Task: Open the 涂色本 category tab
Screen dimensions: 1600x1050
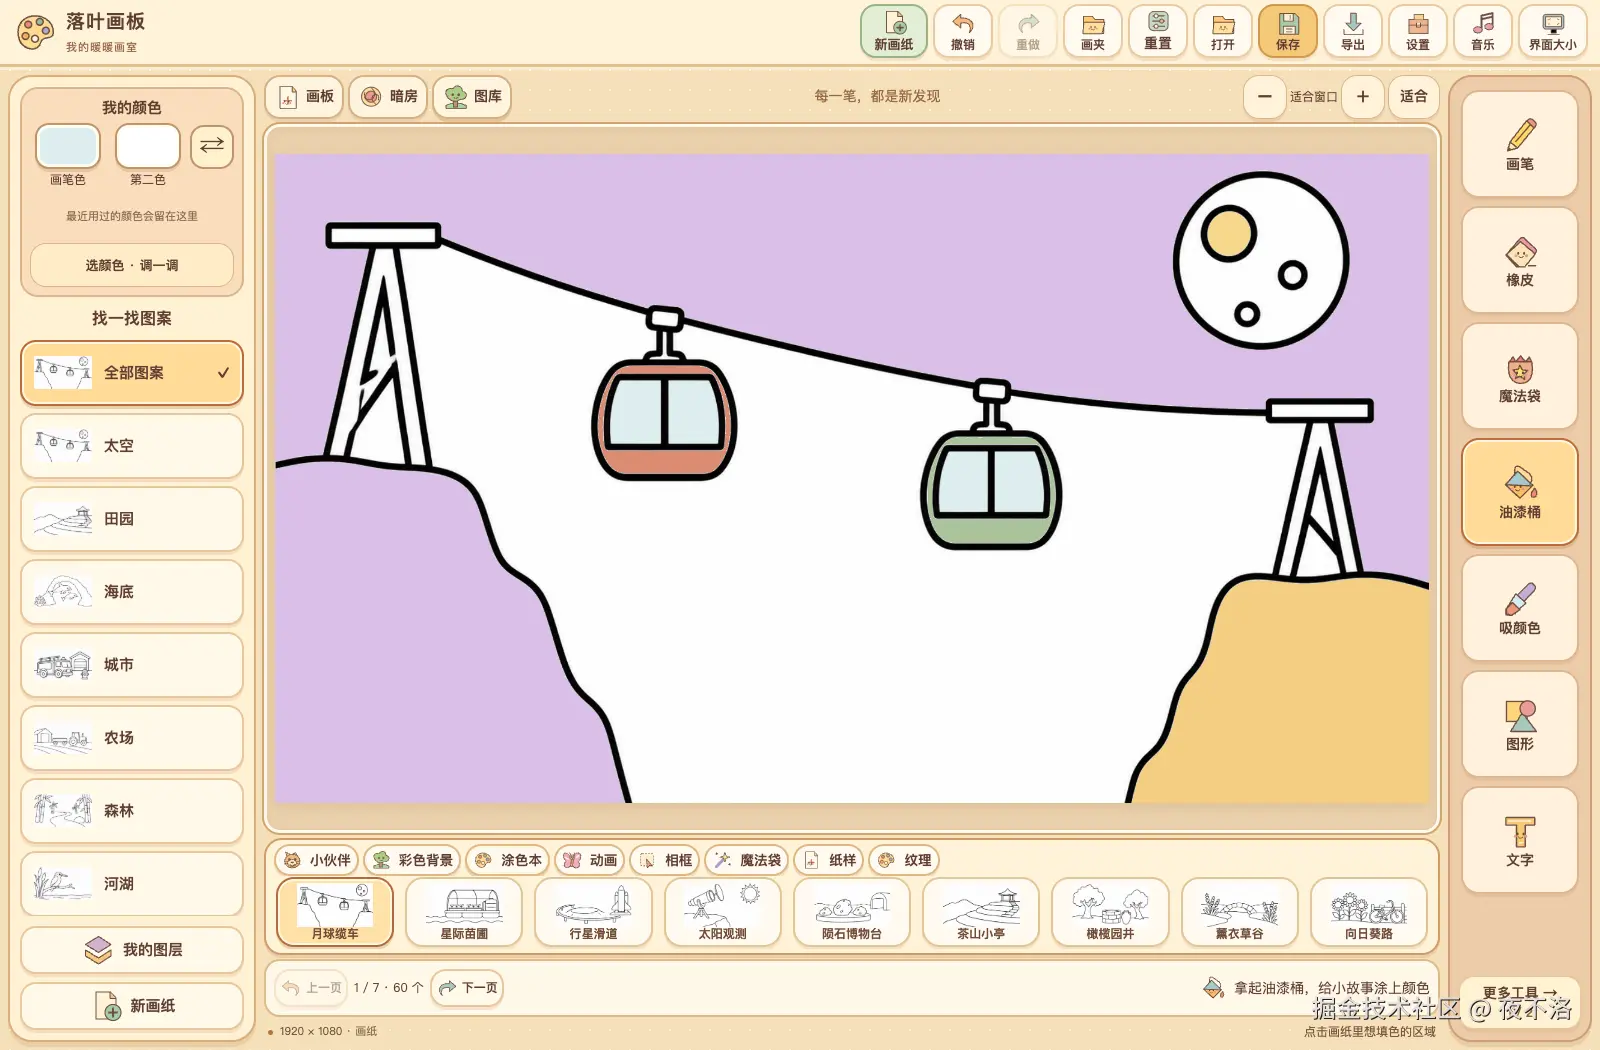Action: [508, 860]
